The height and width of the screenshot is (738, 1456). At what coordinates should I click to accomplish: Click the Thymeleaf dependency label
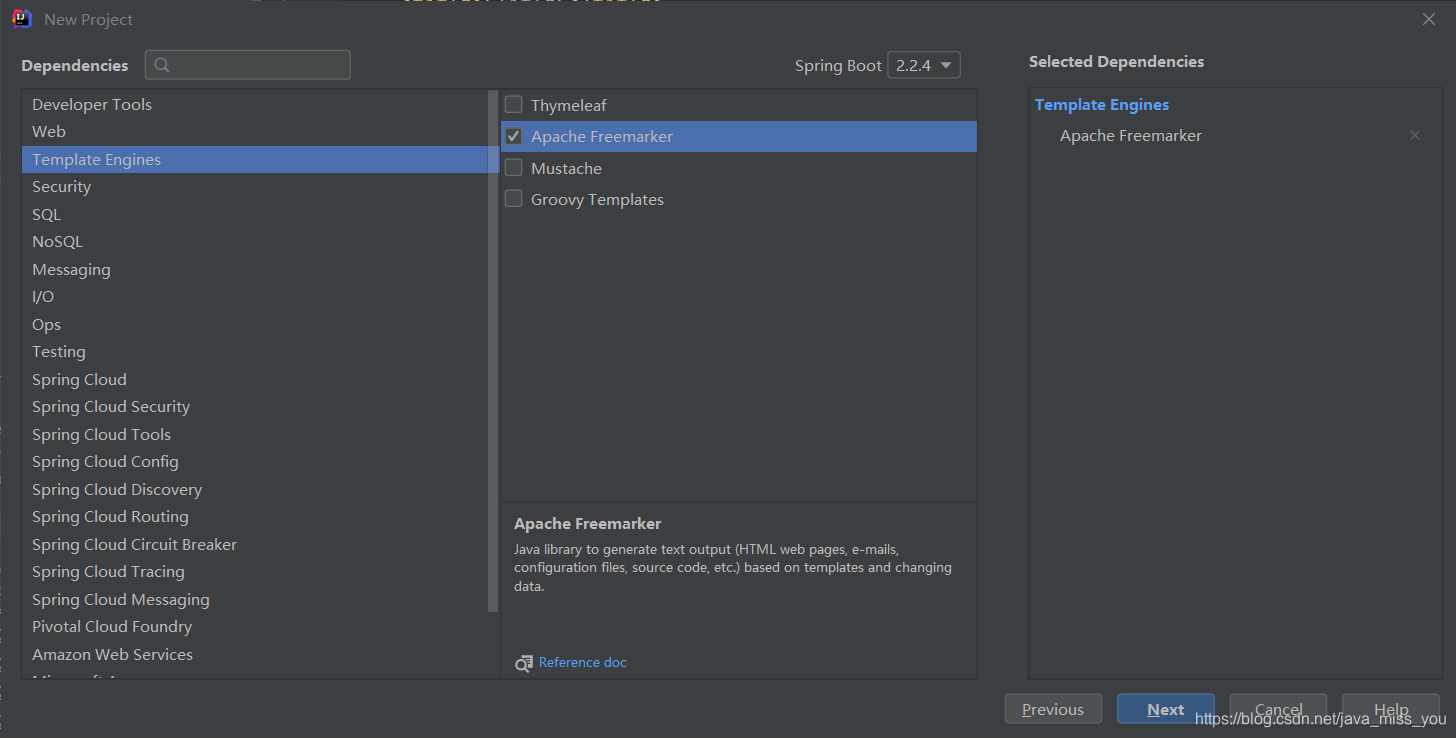pyautogui.click(x=568, y=105)
